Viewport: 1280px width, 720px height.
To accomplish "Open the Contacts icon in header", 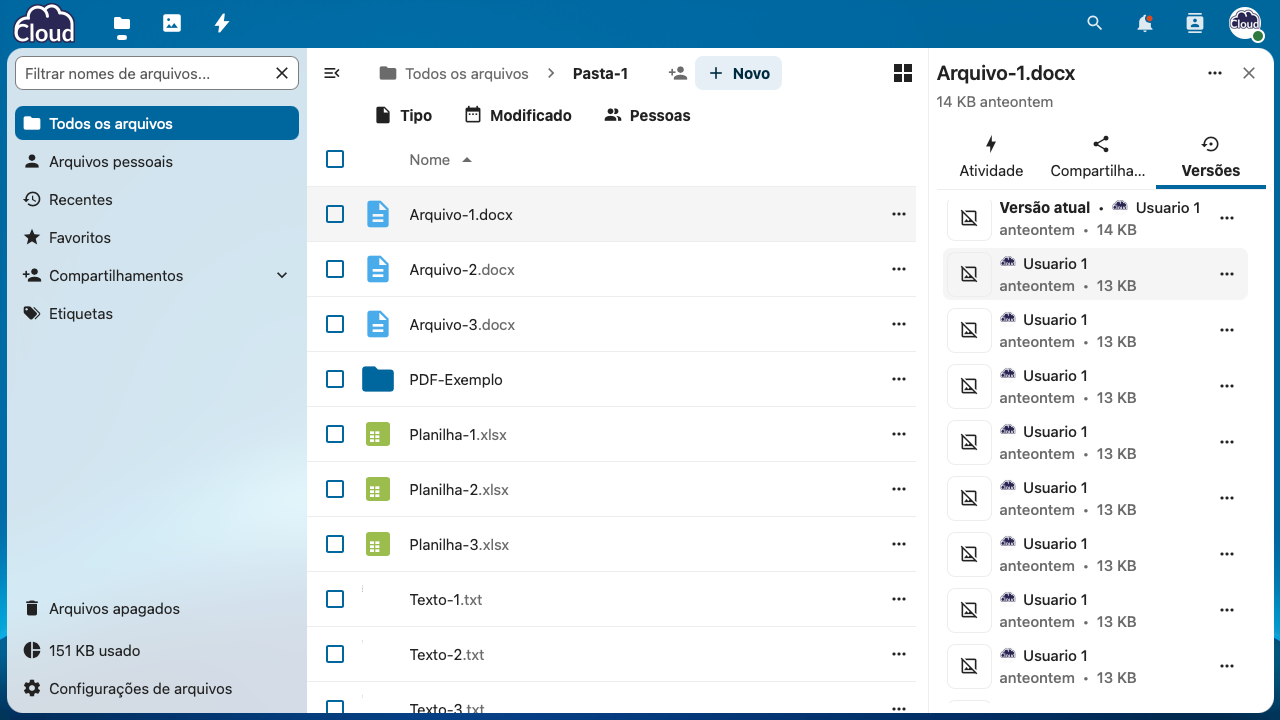I will 1195,23.
